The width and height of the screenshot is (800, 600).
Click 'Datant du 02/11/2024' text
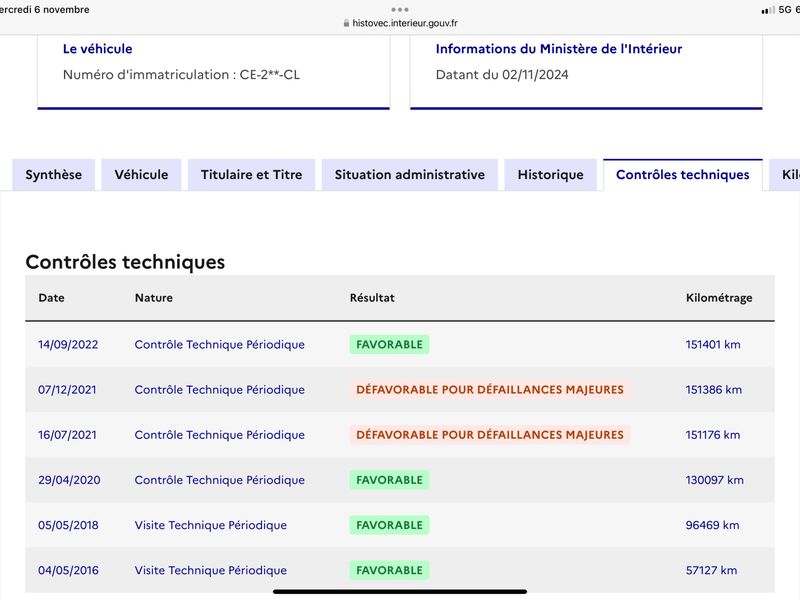pyautogui.click(x=502, y=74)
